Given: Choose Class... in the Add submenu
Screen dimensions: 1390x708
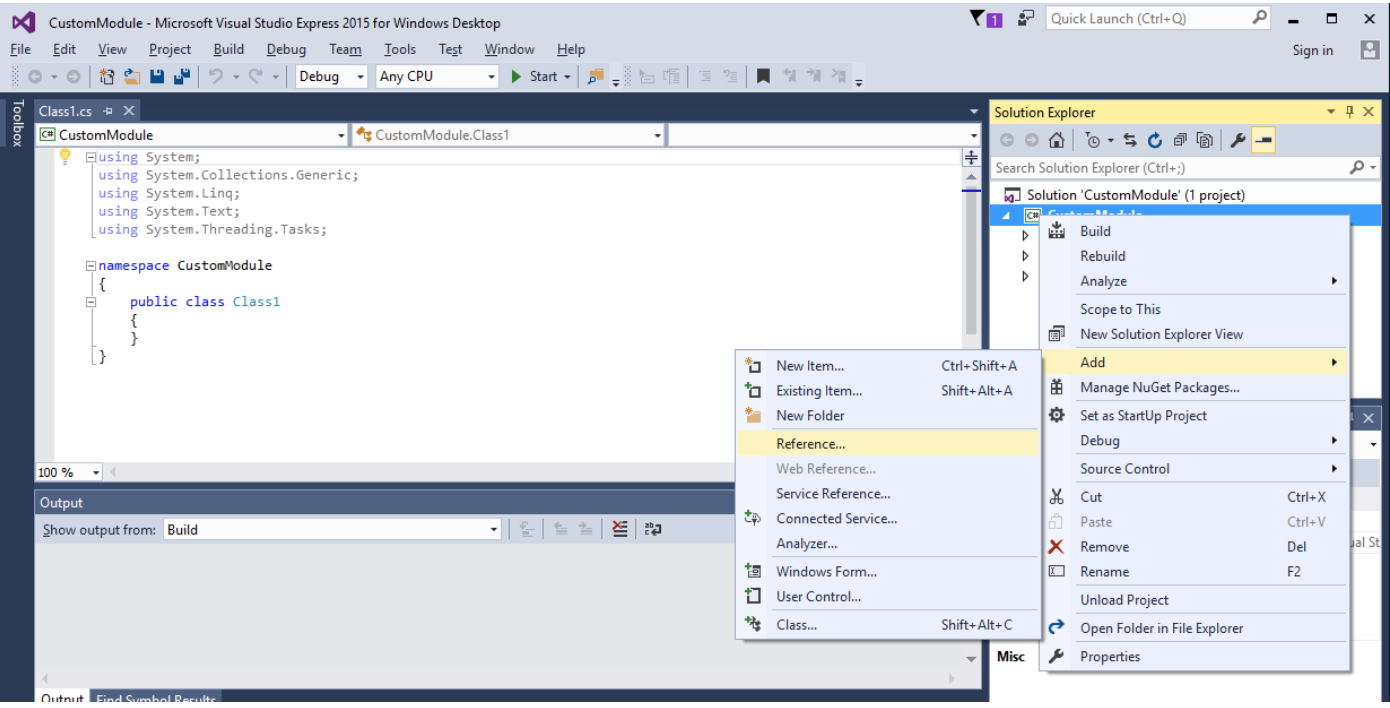Looking at the screenshot, I should point(888,625).
